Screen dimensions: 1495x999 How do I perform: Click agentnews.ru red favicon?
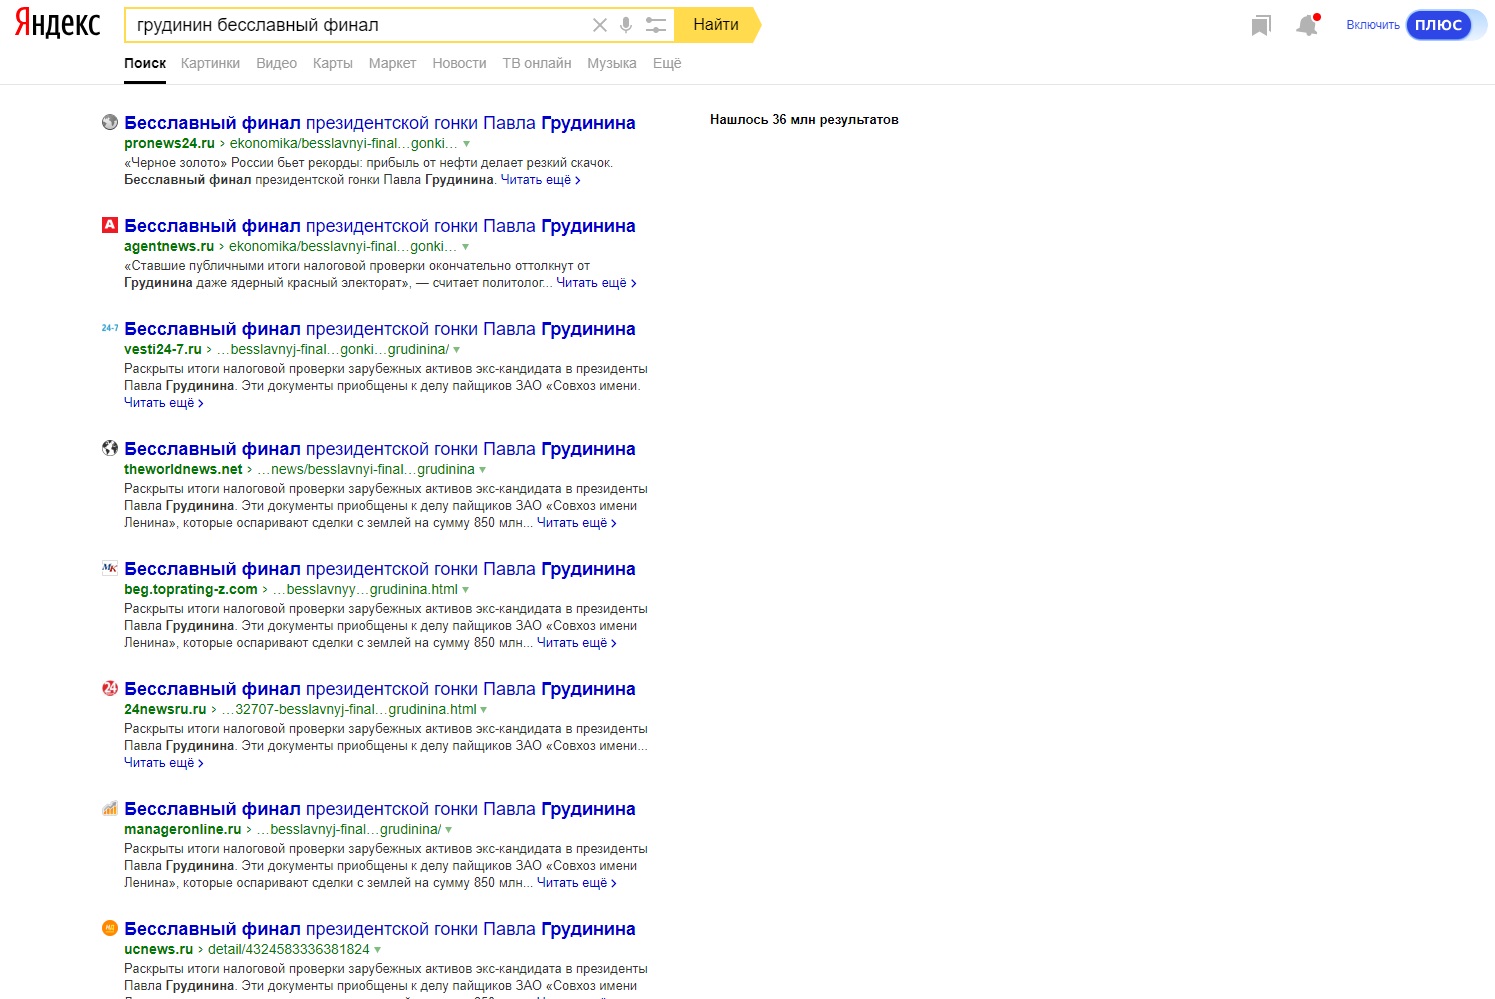pos(110,225)
